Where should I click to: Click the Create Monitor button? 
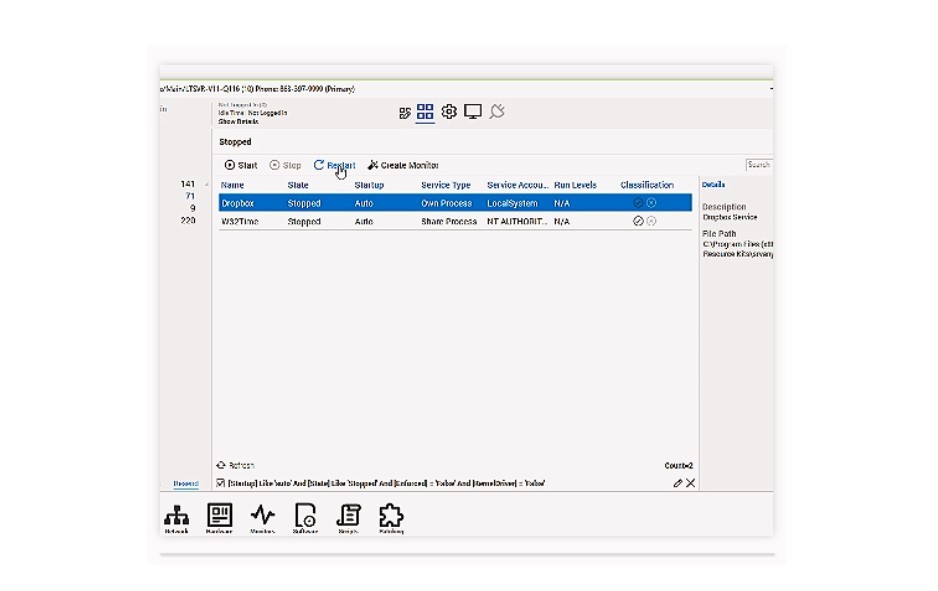403,165
